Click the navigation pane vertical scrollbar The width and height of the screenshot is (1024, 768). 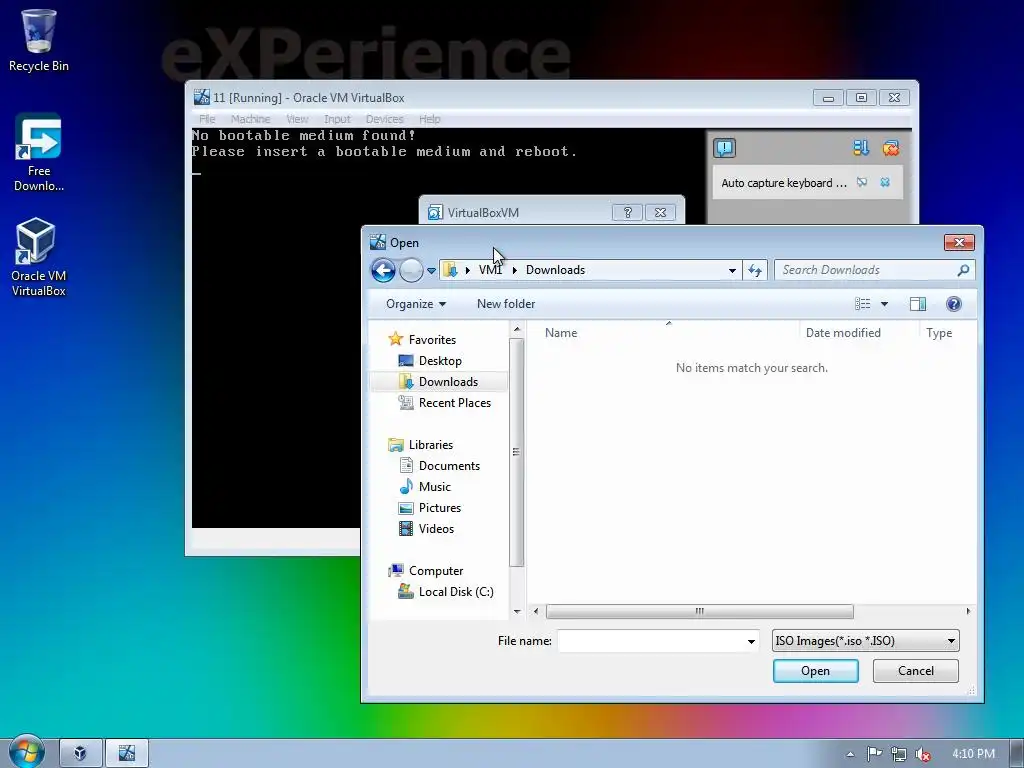[517, 452]
